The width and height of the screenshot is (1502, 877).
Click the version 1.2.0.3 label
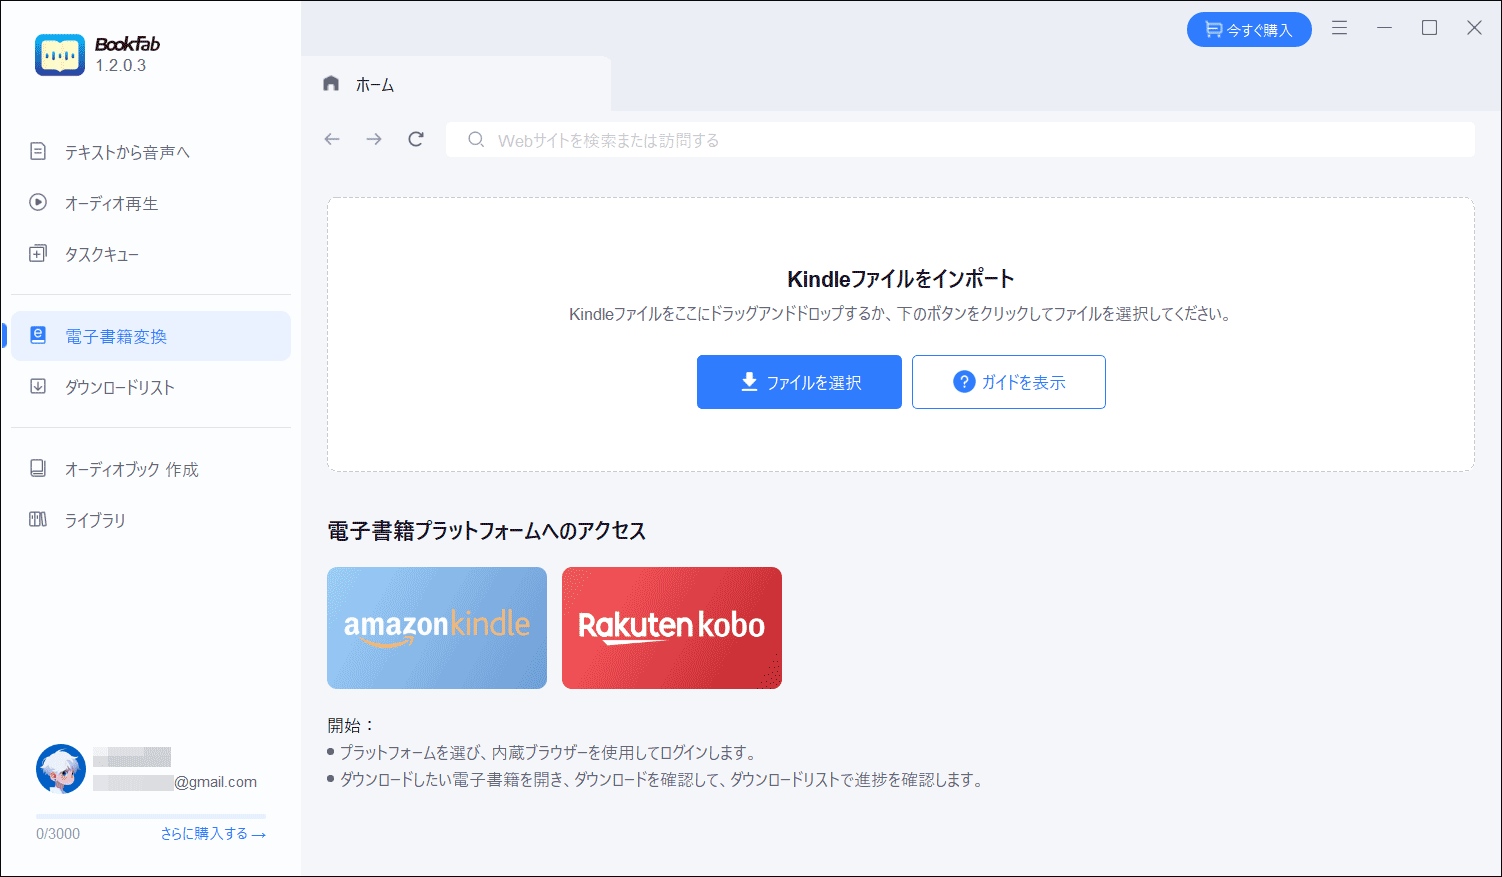click(121, 65)
